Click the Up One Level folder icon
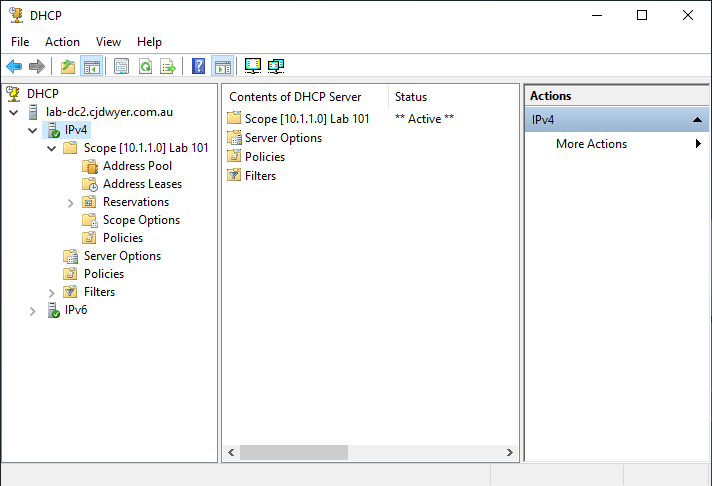Image resolution: width=712 pixels, height=486 pixels. [x=67, y=67]
